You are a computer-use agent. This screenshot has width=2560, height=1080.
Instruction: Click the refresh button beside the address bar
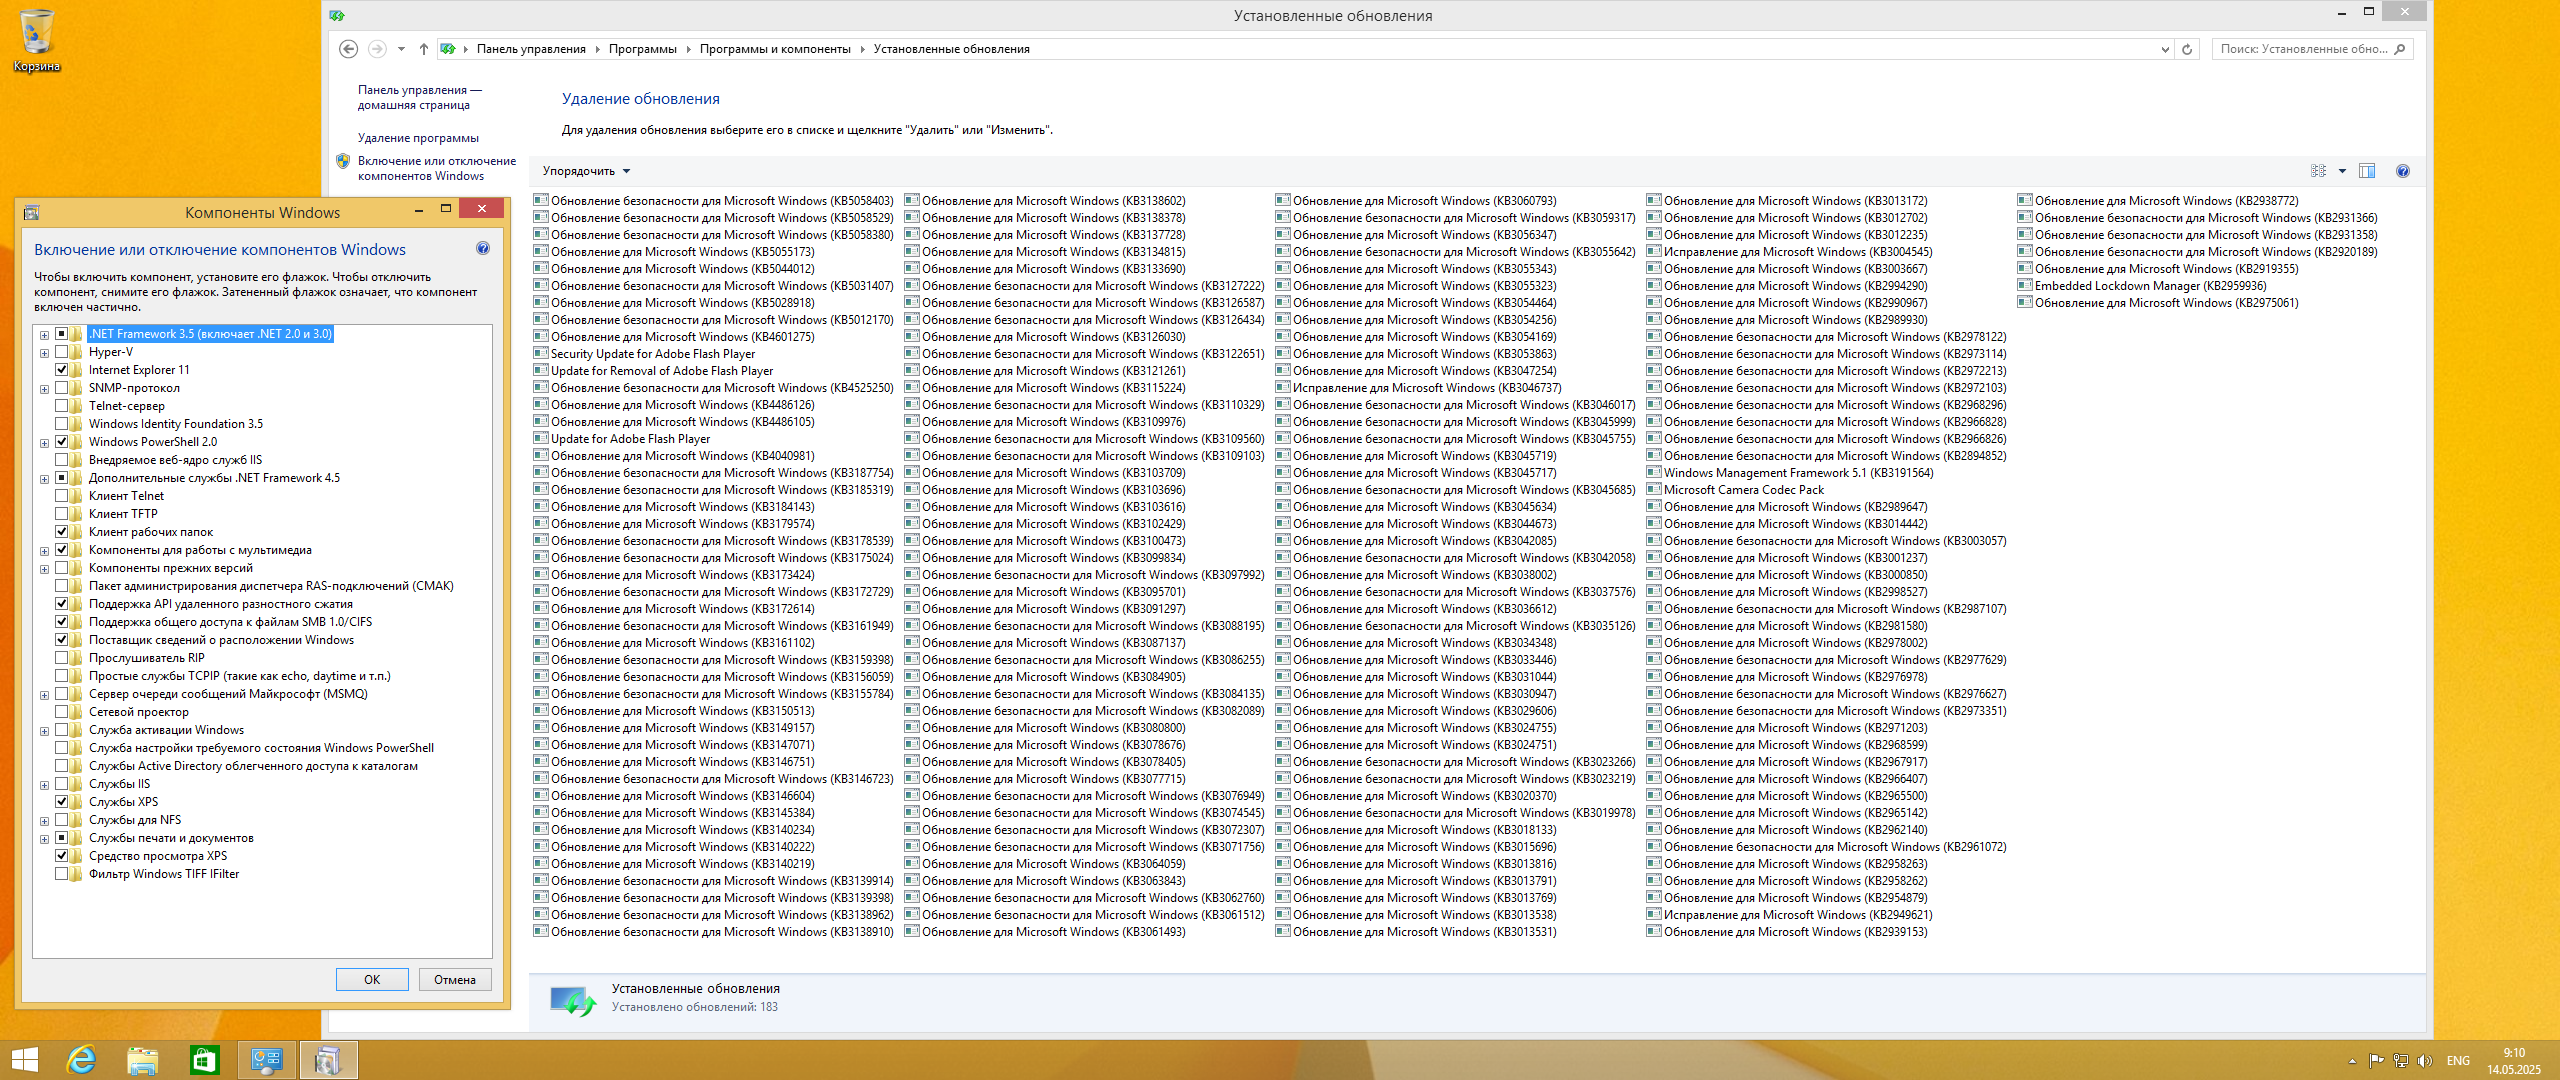click(x=2187, y=49)
